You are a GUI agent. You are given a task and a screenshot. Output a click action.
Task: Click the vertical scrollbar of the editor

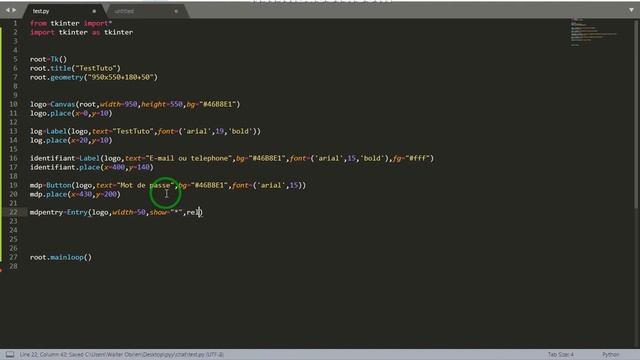coord(637,114)
